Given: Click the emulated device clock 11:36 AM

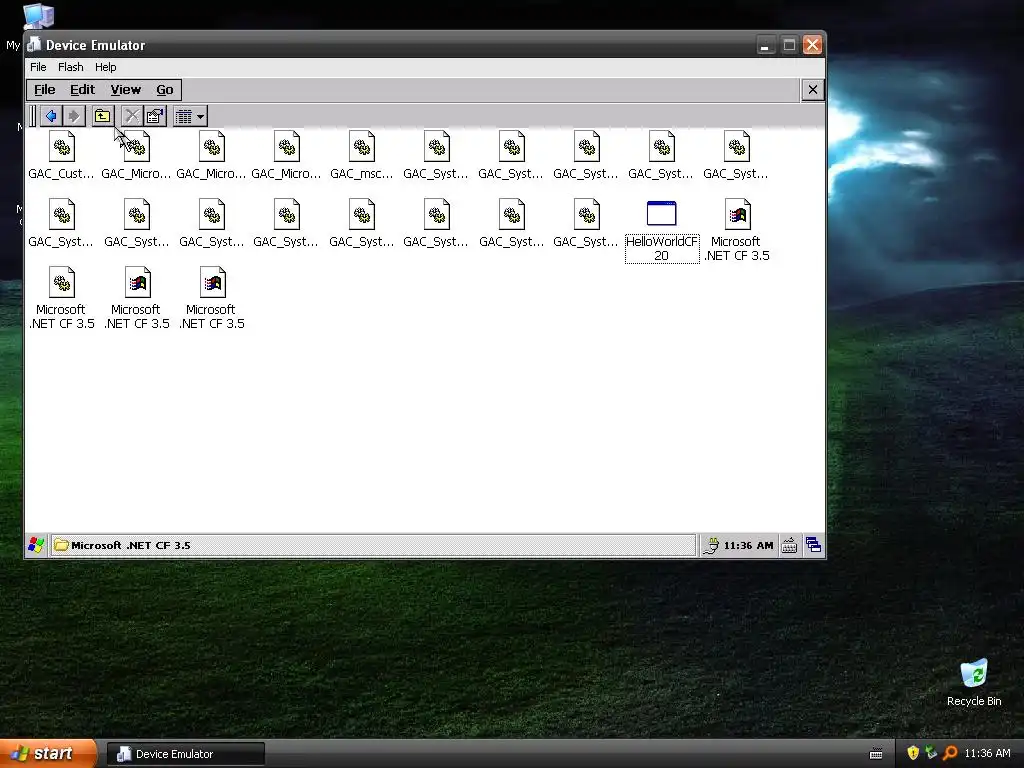Looking at the screenshot, I should point(748,545).
